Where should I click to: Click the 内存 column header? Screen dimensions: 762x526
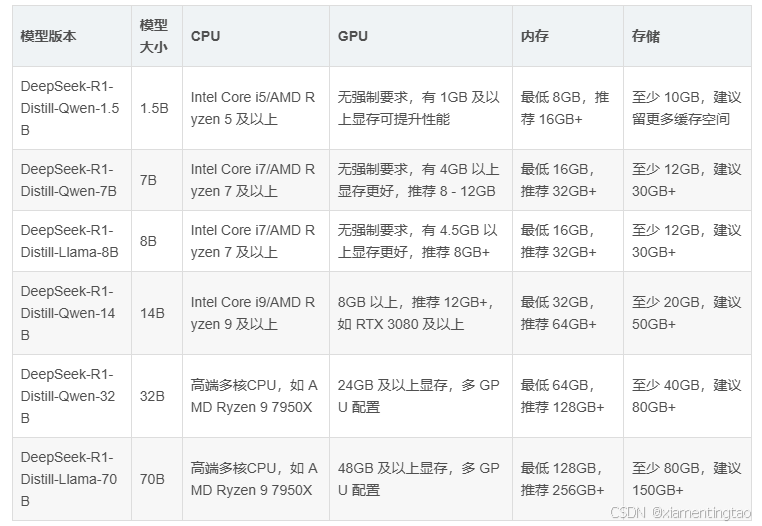(x=568, y=36)
